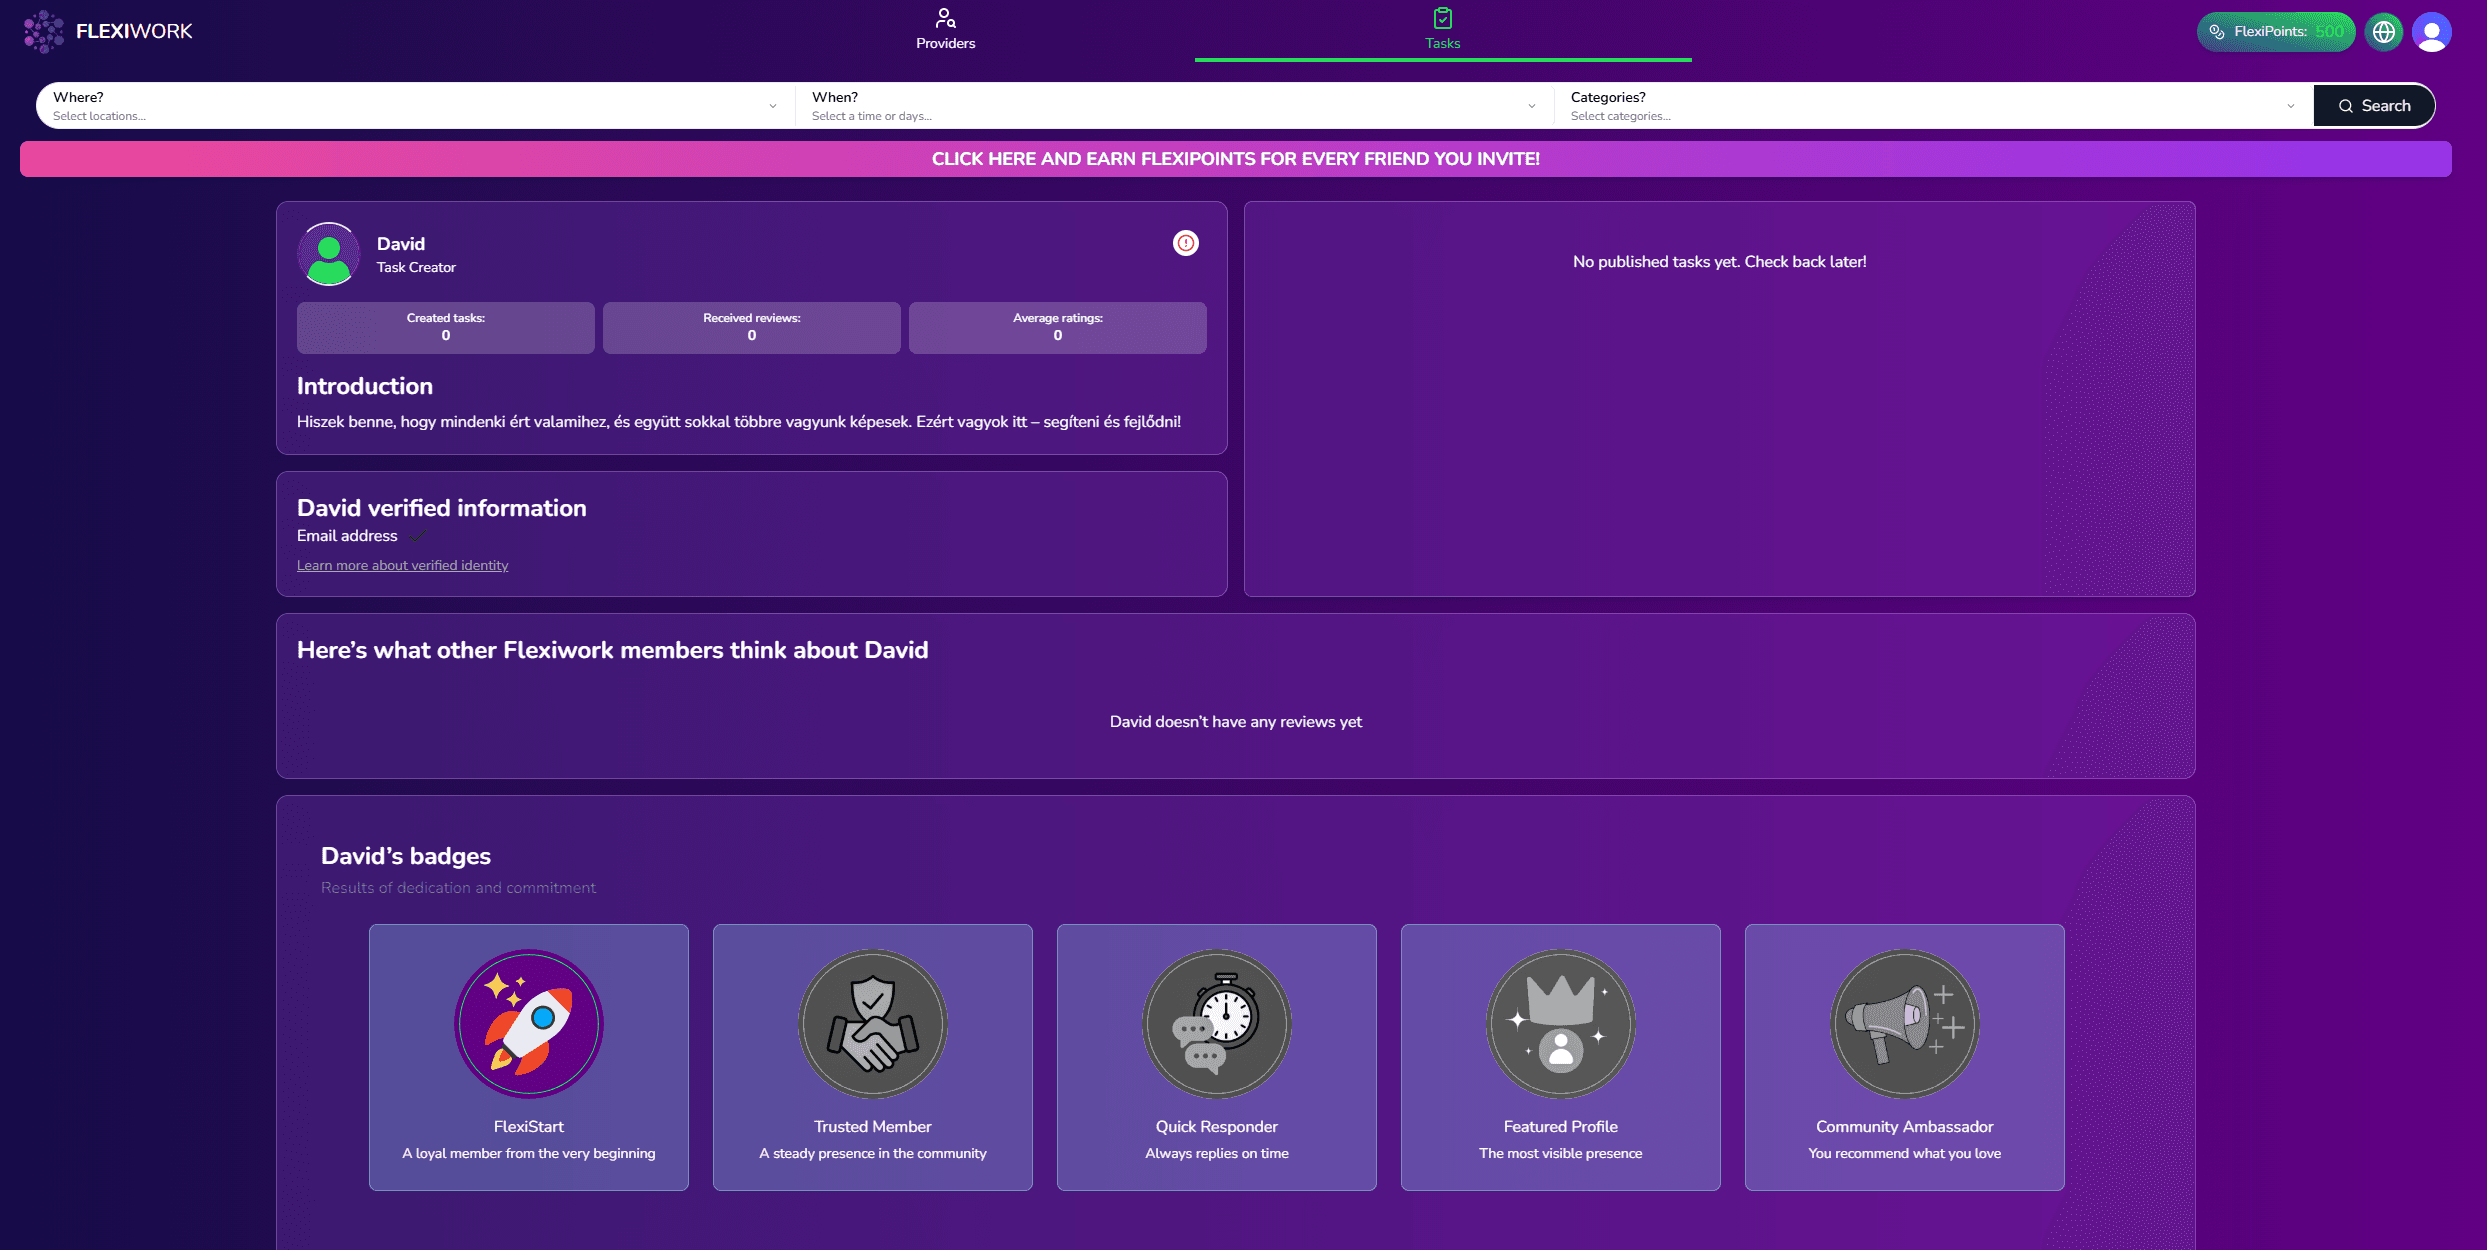The image size is (2487, 1250).
Task: Click the invite friends FlexiPoints banner
Action: pyautogui.click(x=1235, y=159)
